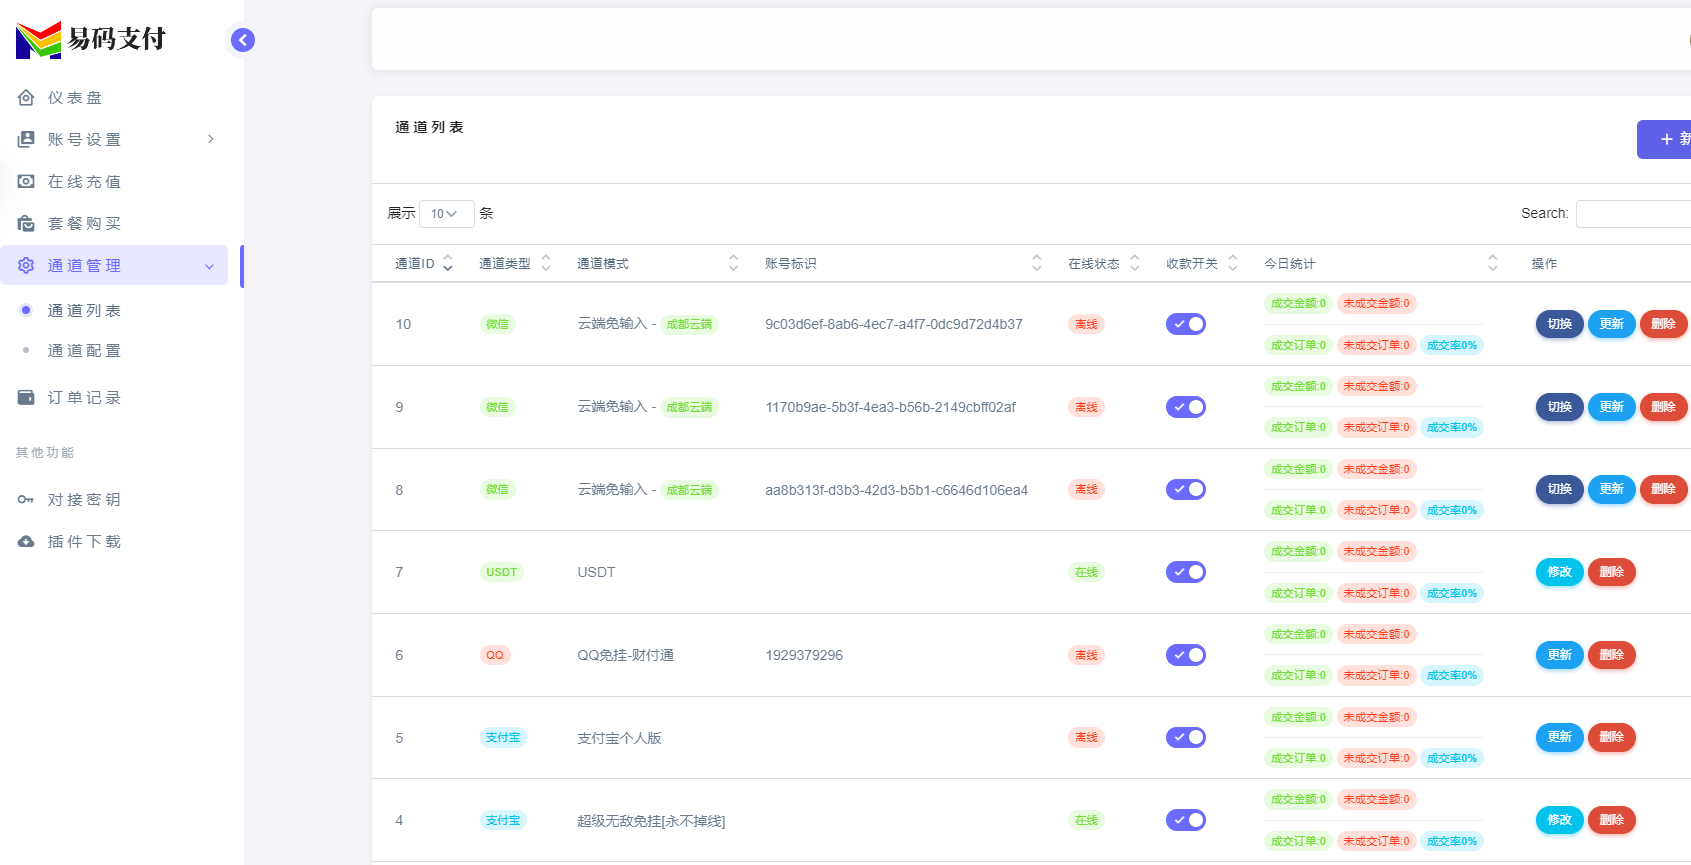Image resolution: width=1691 pixels, height=865 pixels.
Task: Click the 在线充值 recharge icon
Action: [26, 182]
